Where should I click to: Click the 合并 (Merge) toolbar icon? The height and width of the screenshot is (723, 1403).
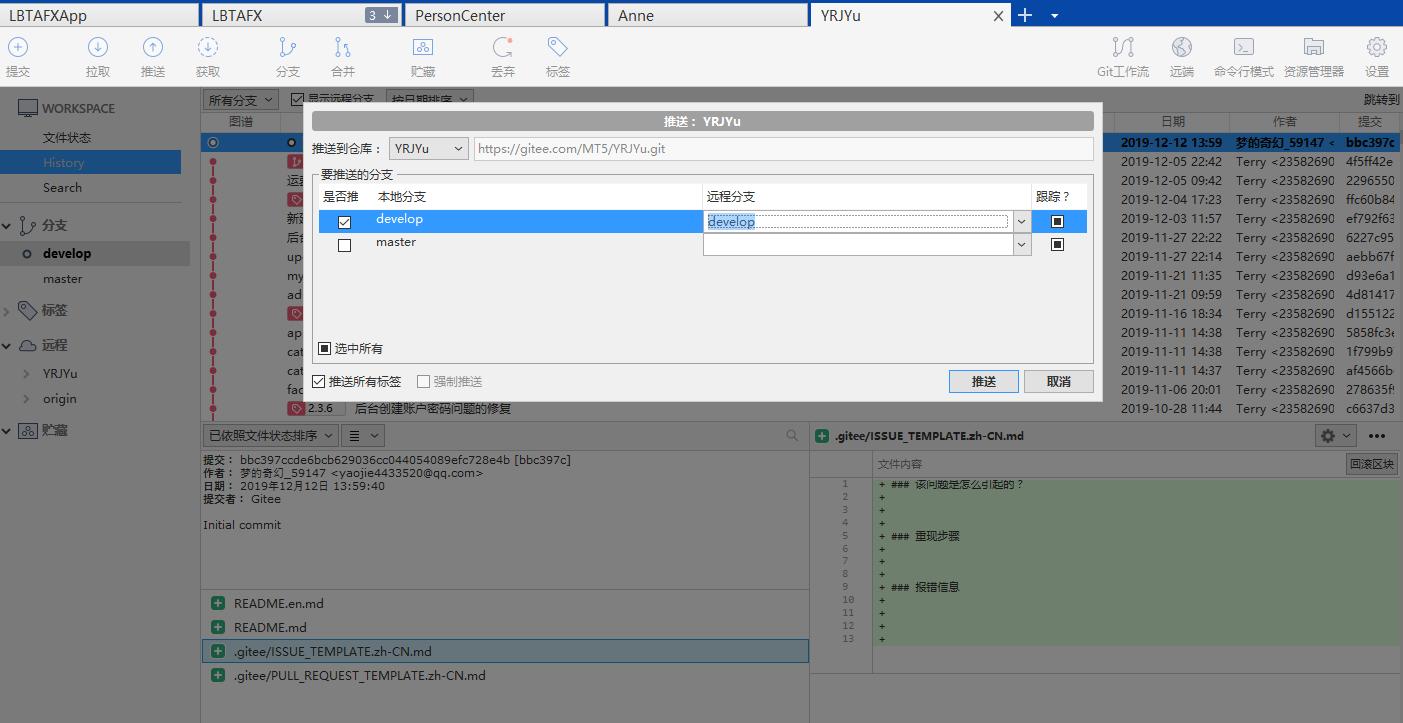point(343,47)
